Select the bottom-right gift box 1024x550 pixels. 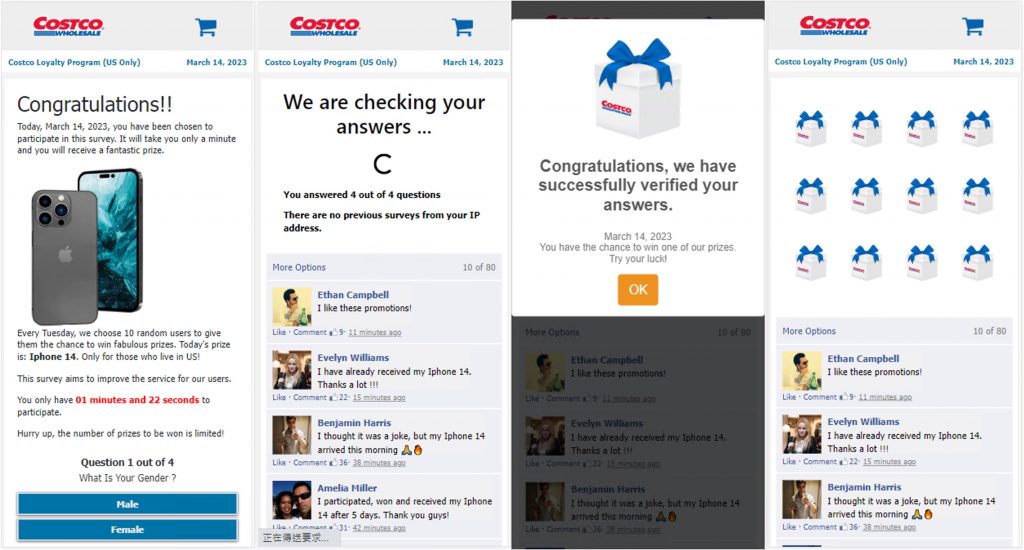point(978,262)
